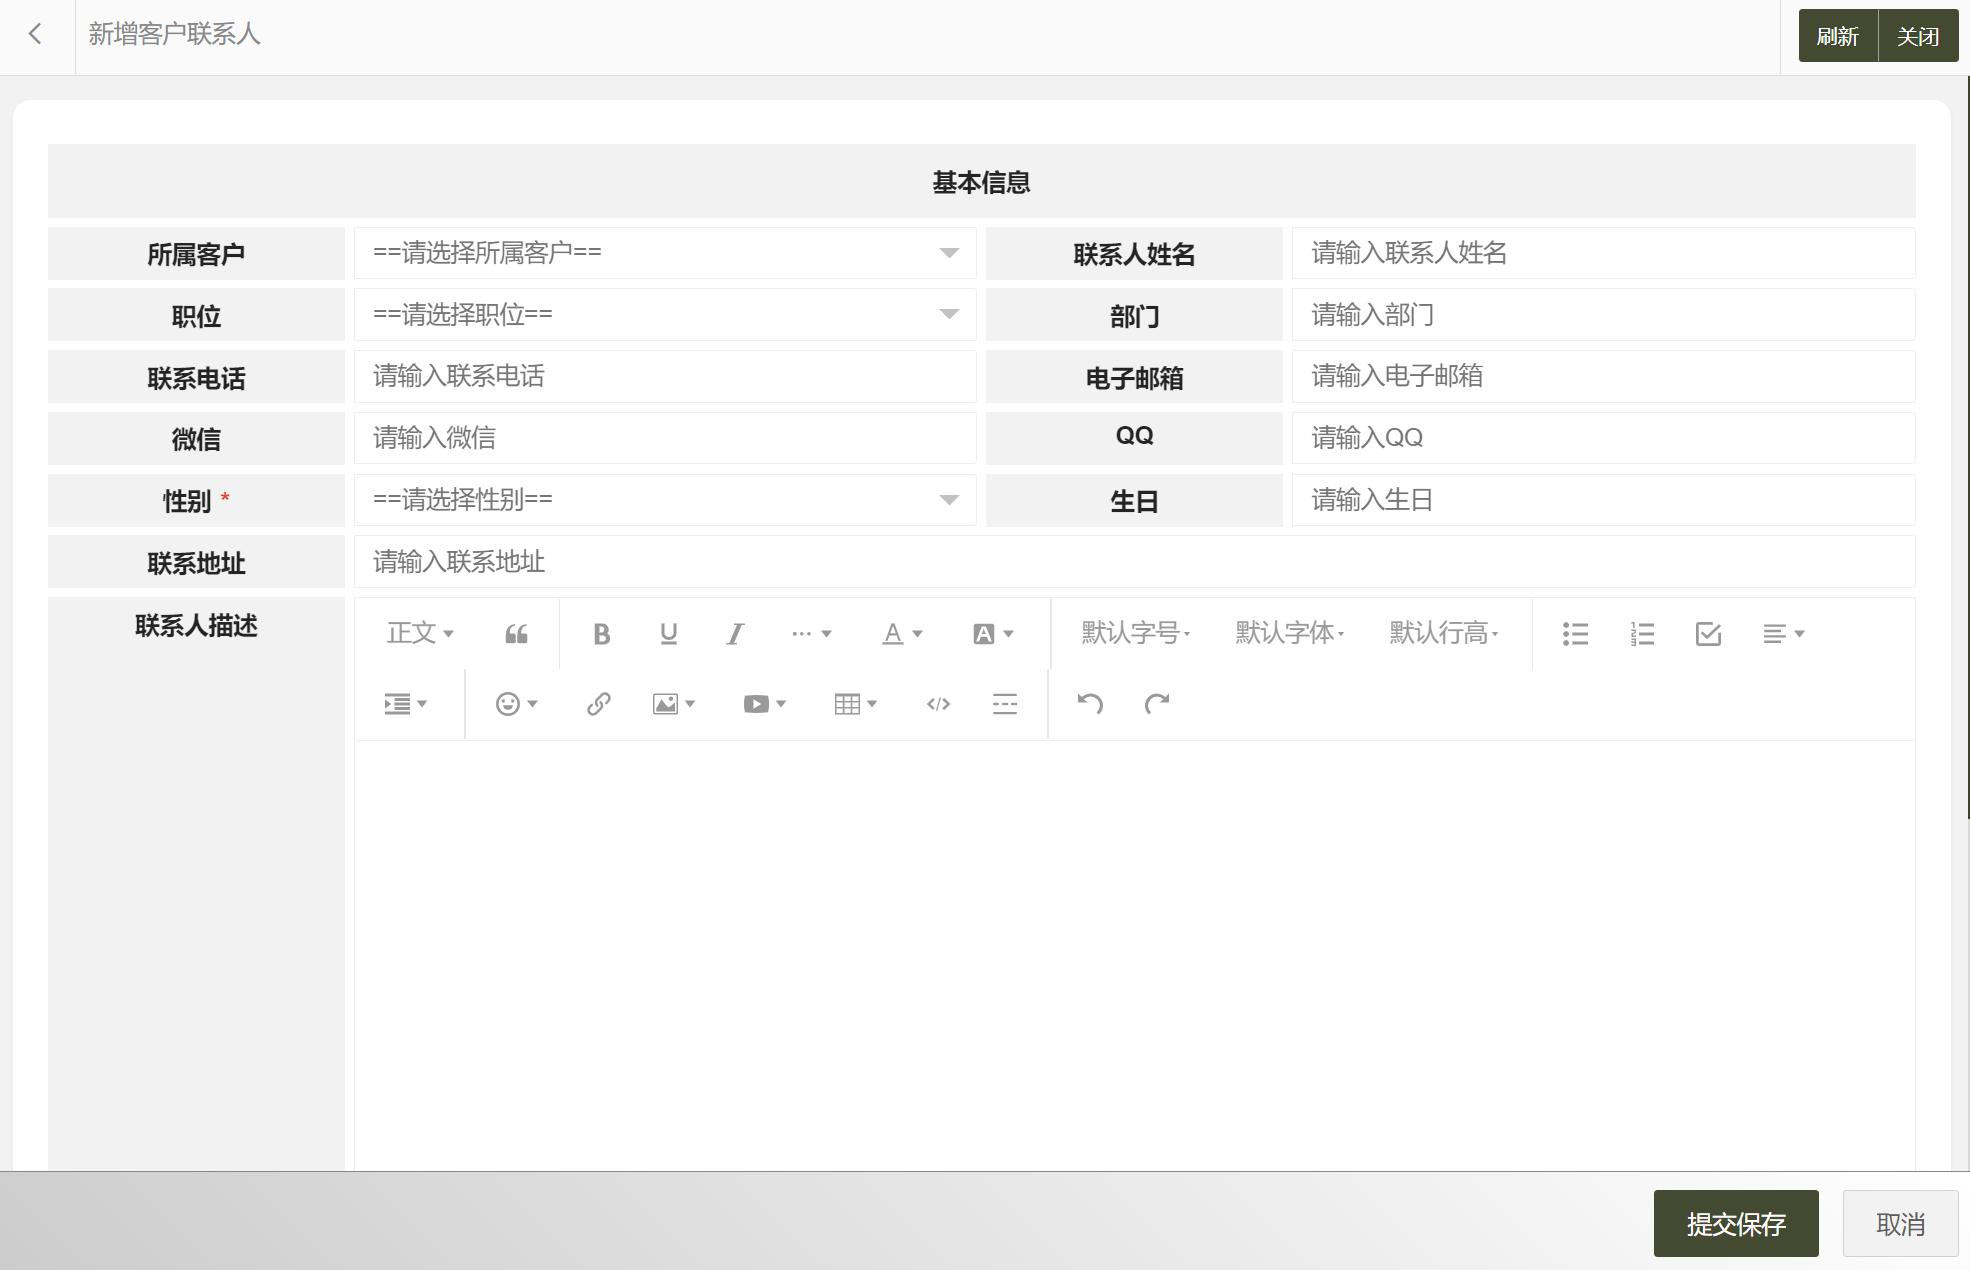Image resolution: width=1970 pixels, height=1270 pixels.
Task: Open the 默认字体 font family menu
Action: click(x=1289, y=633)
